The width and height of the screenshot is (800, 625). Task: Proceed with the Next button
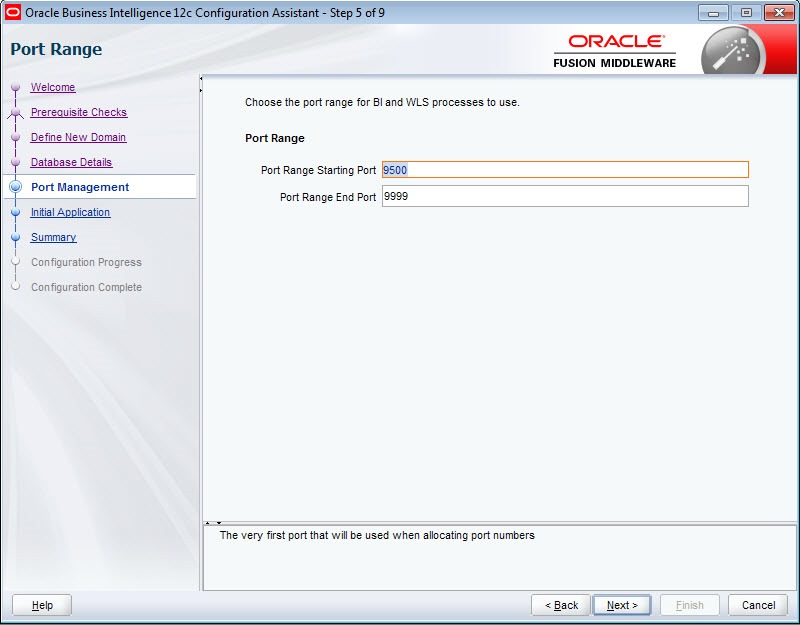622,605
